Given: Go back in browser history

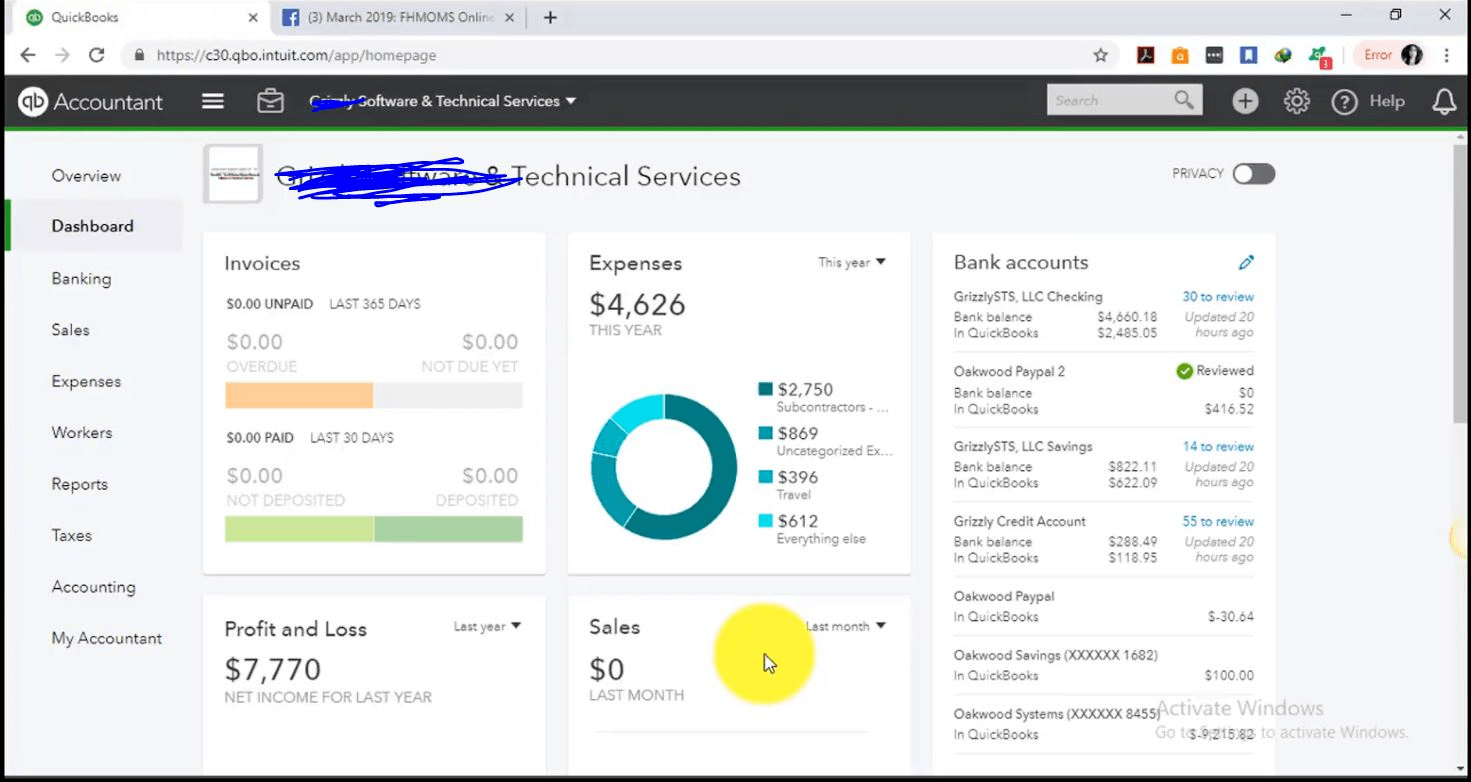Looking at the screenshot, I should (28, 55).
